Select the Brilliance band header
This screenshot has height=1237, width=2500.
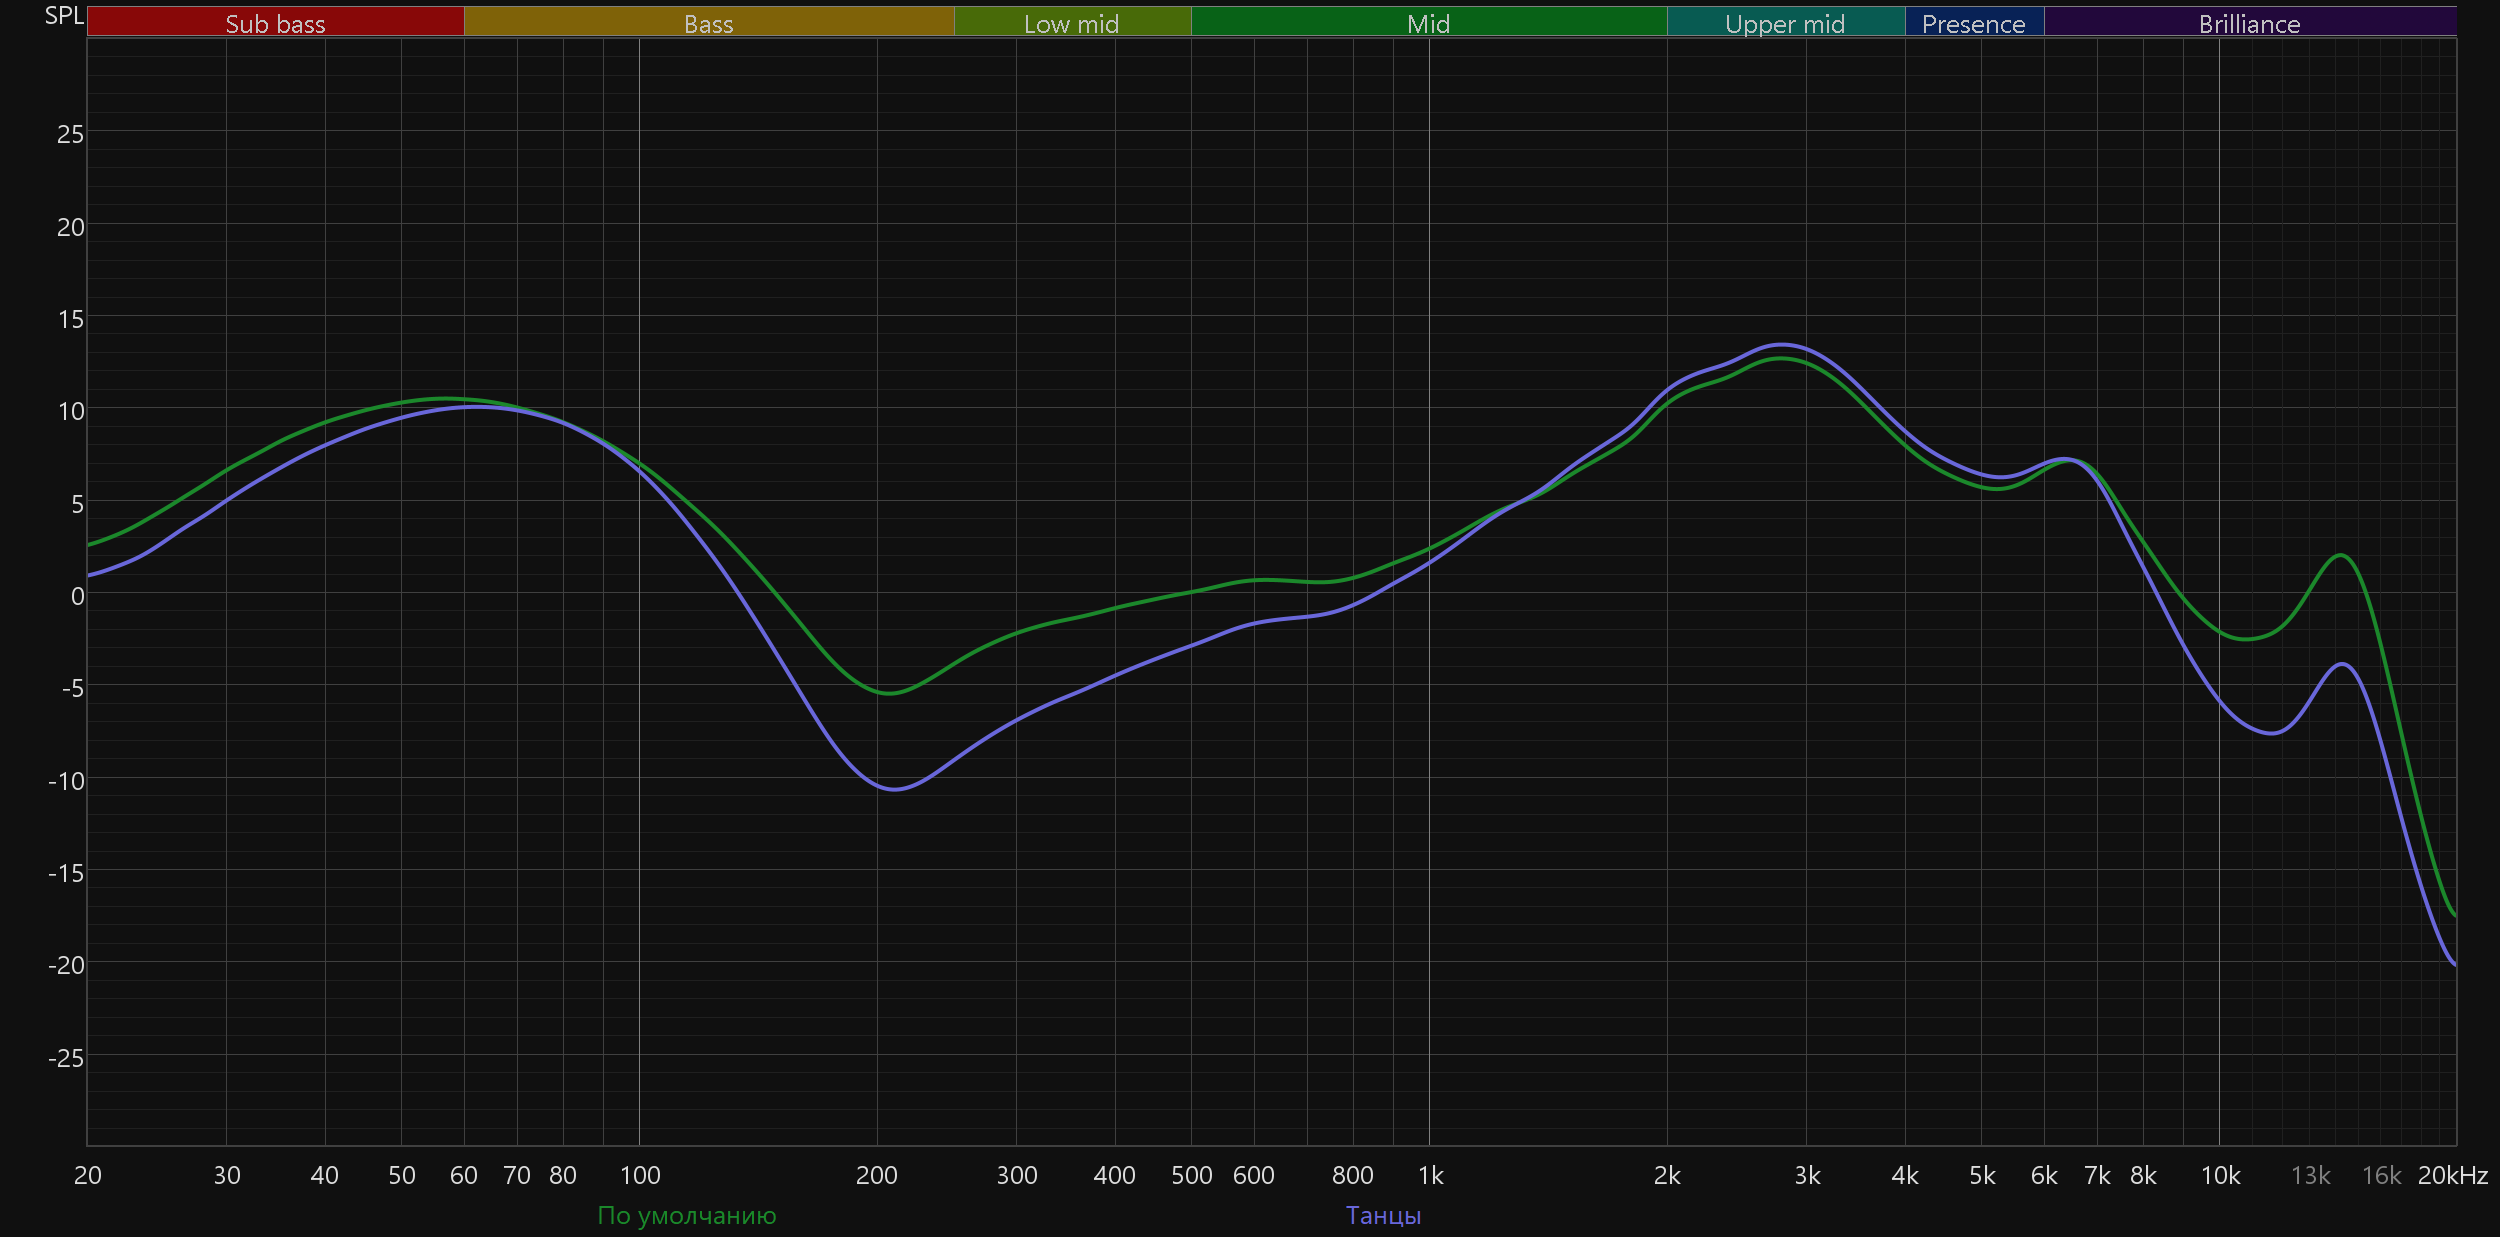click(2249, 23)
